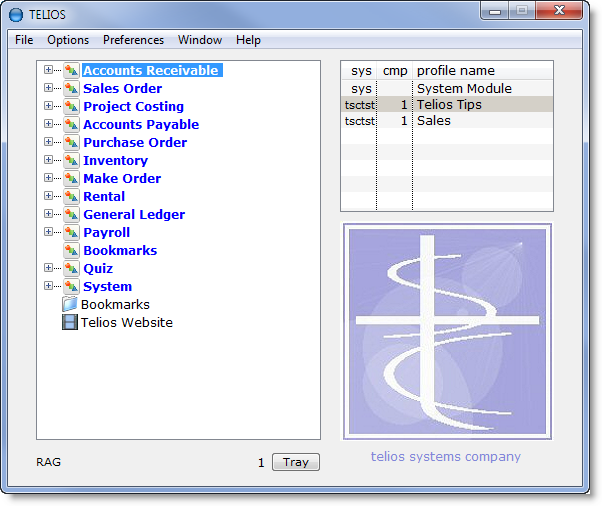
Task: Select the Rental tree item label
Action: point(104,197)
